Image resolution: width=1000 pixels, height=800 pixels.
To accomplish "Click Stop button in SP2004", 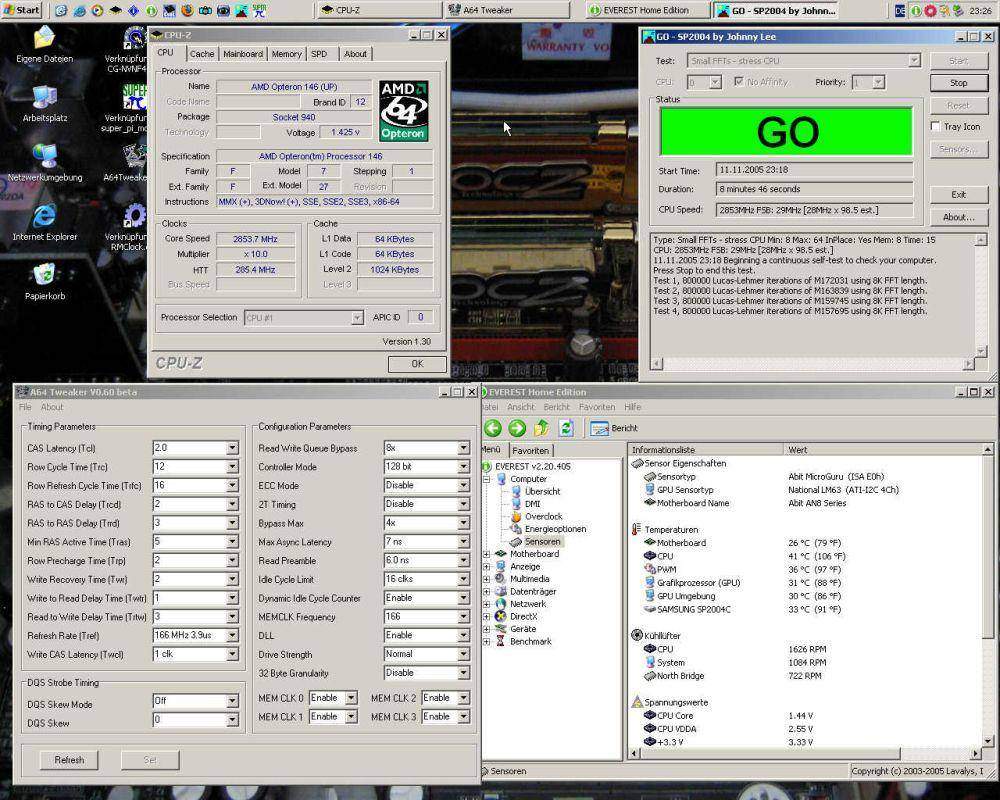I will pos(959,83).
